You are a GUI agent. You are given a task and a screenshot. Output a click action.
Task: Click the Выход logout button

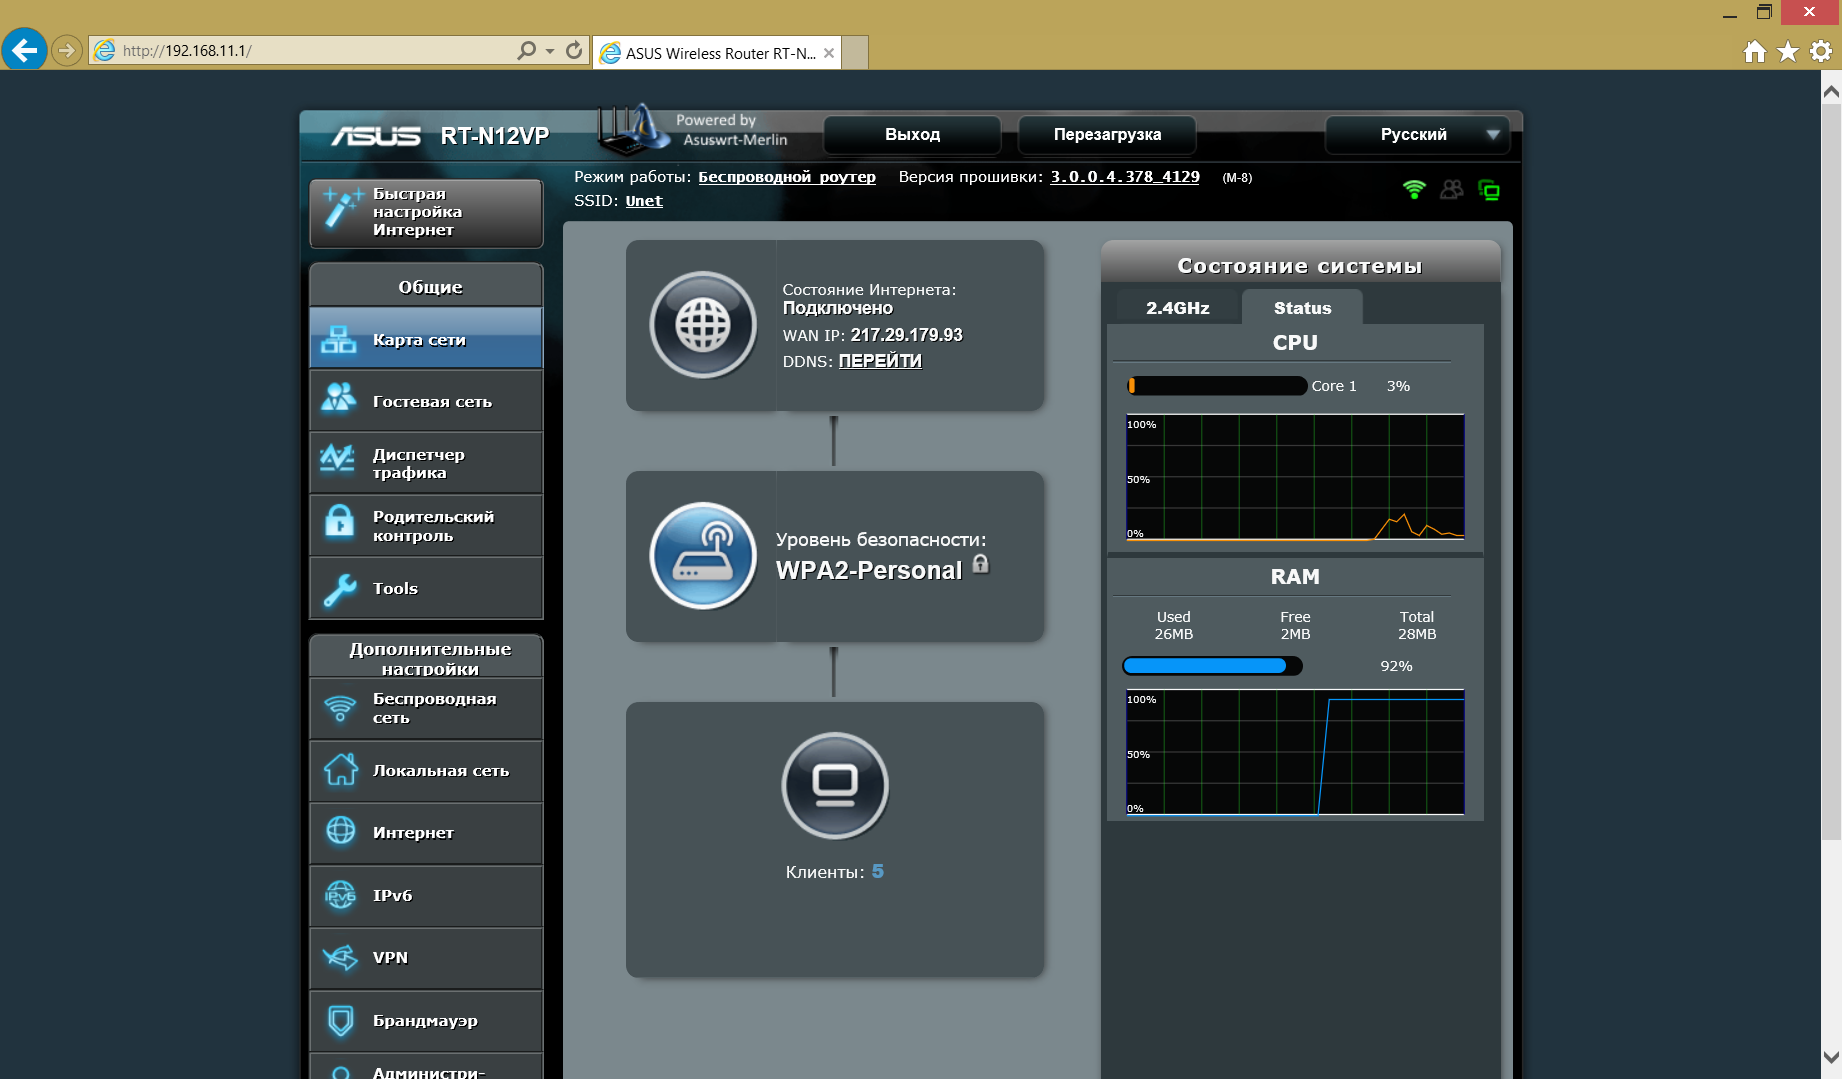pyautogui.click(x=912, y=135)
